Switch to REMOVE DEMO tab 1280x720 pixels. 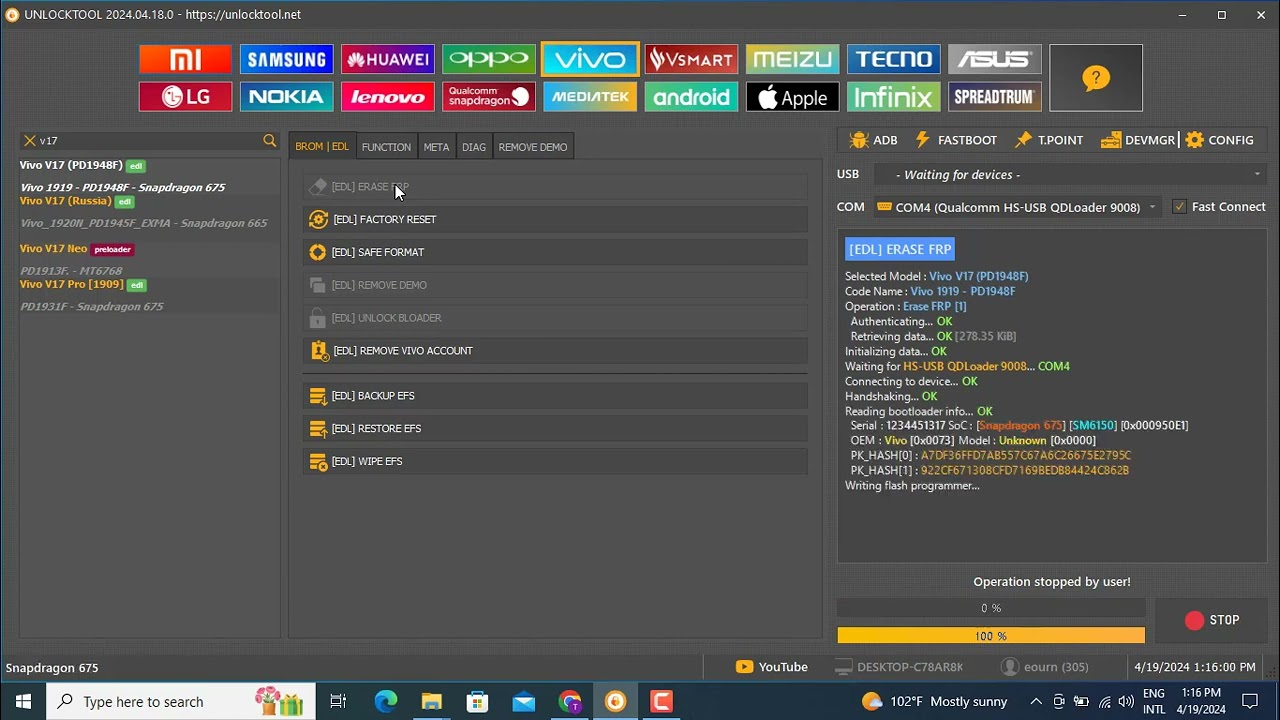[x=533, y=147]
